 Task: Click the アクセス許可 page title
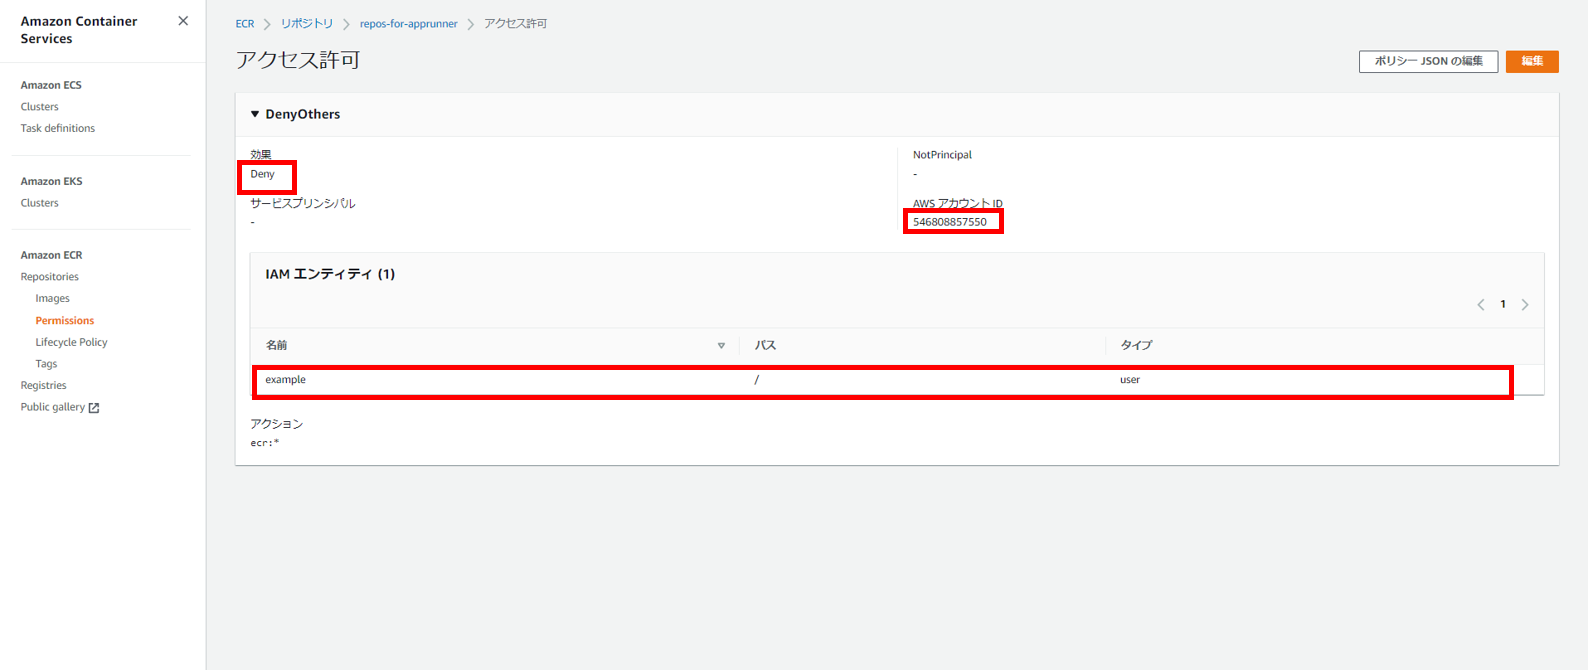point(298,60)
